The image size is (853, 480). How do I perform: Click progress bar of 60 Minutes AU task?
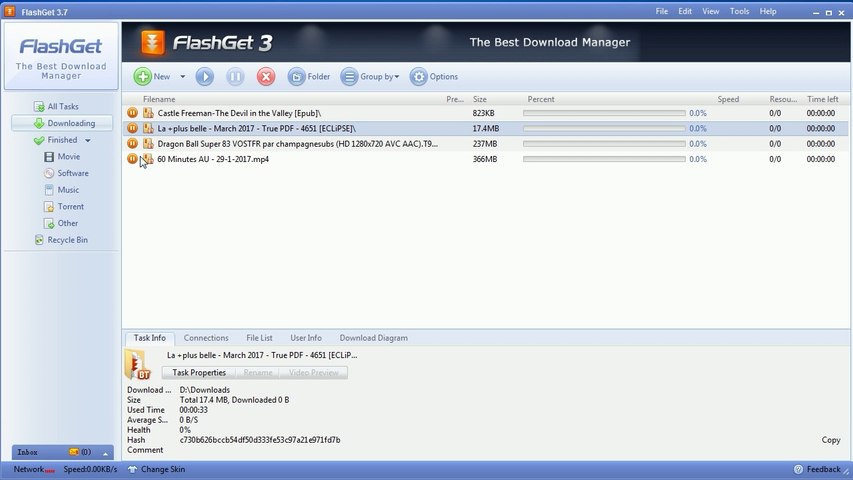pos(604,159)
